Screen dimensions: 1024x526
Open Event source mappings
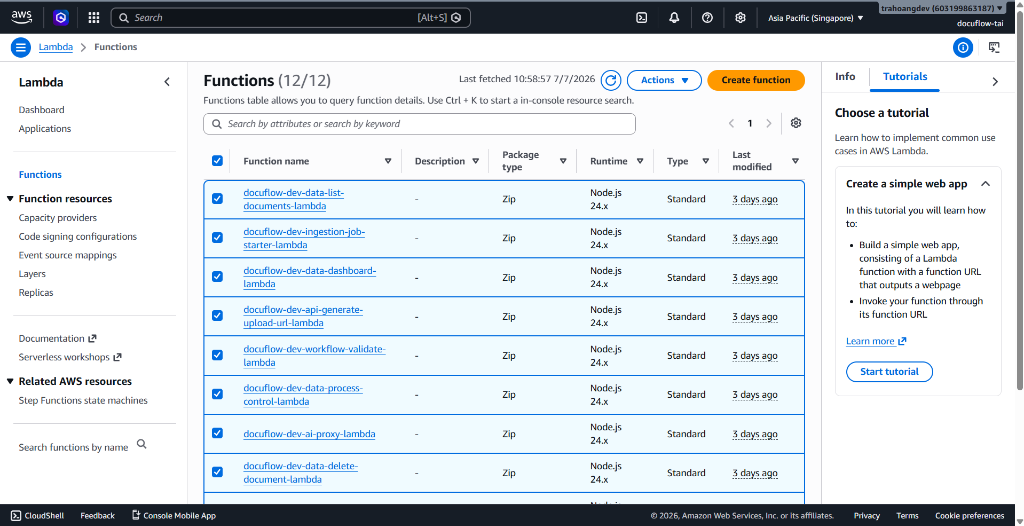68,255
